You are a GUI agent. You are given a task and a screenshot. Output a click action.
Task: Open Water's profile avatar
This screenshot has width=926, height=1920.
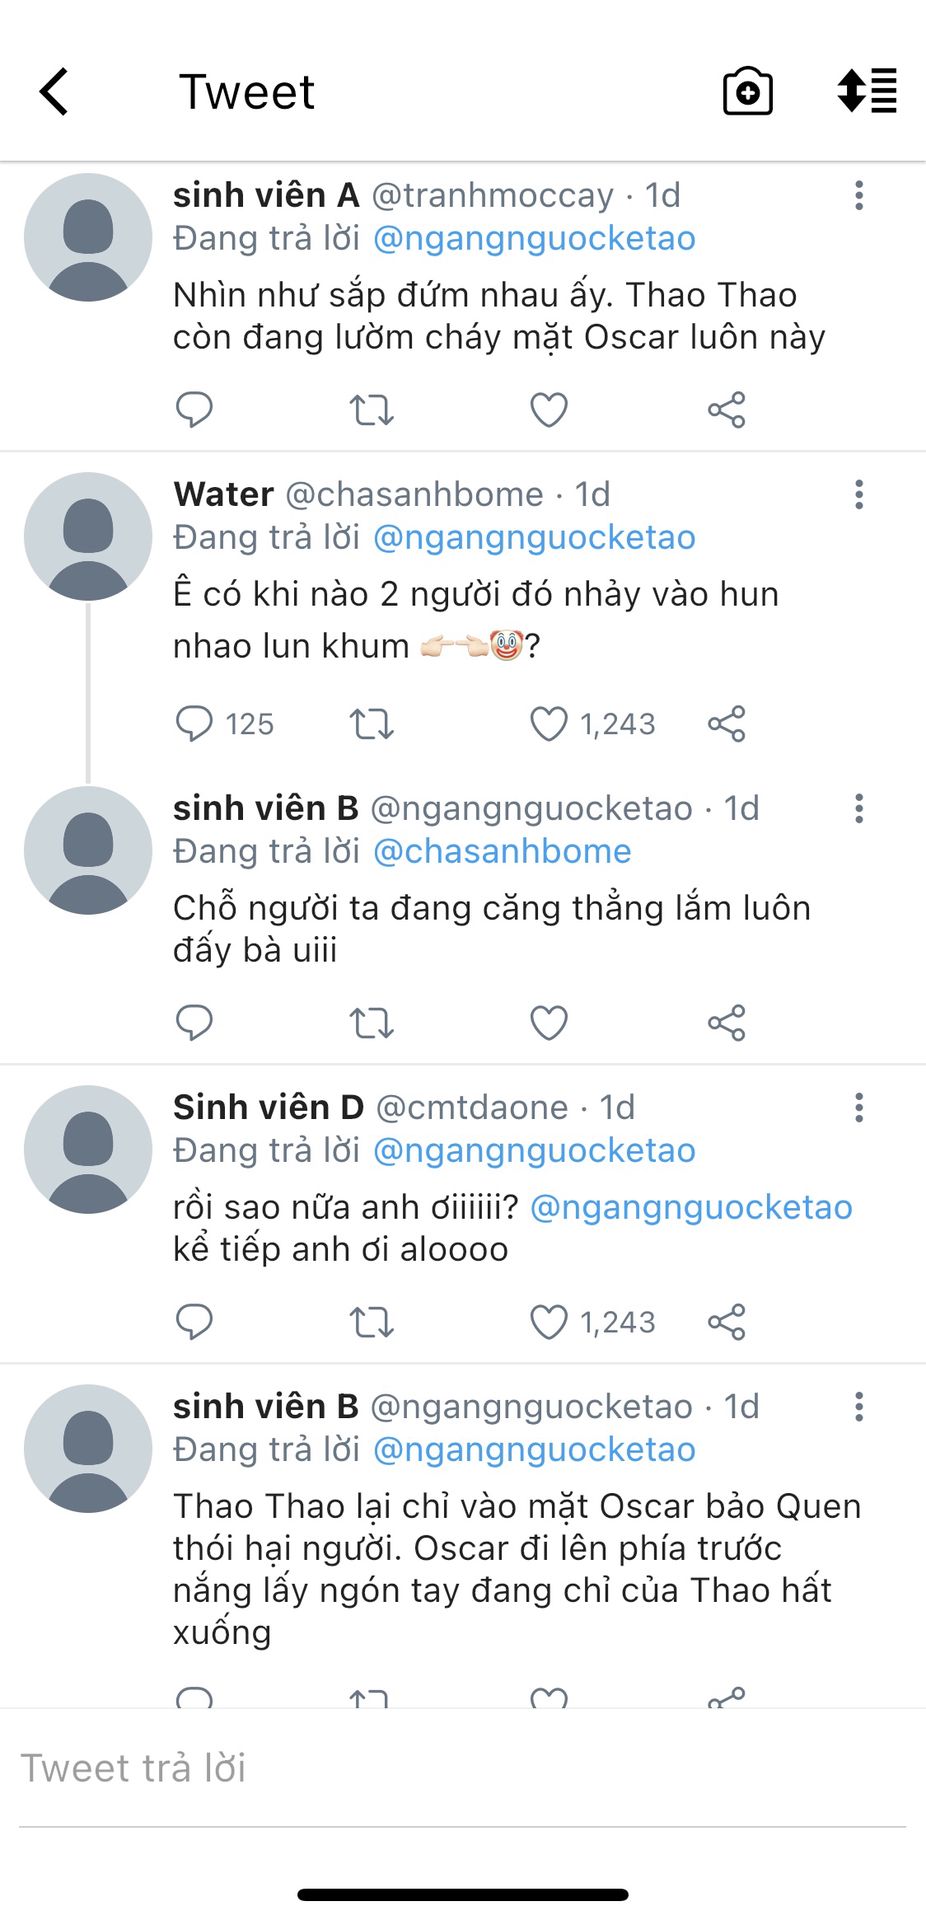point(88,536)
